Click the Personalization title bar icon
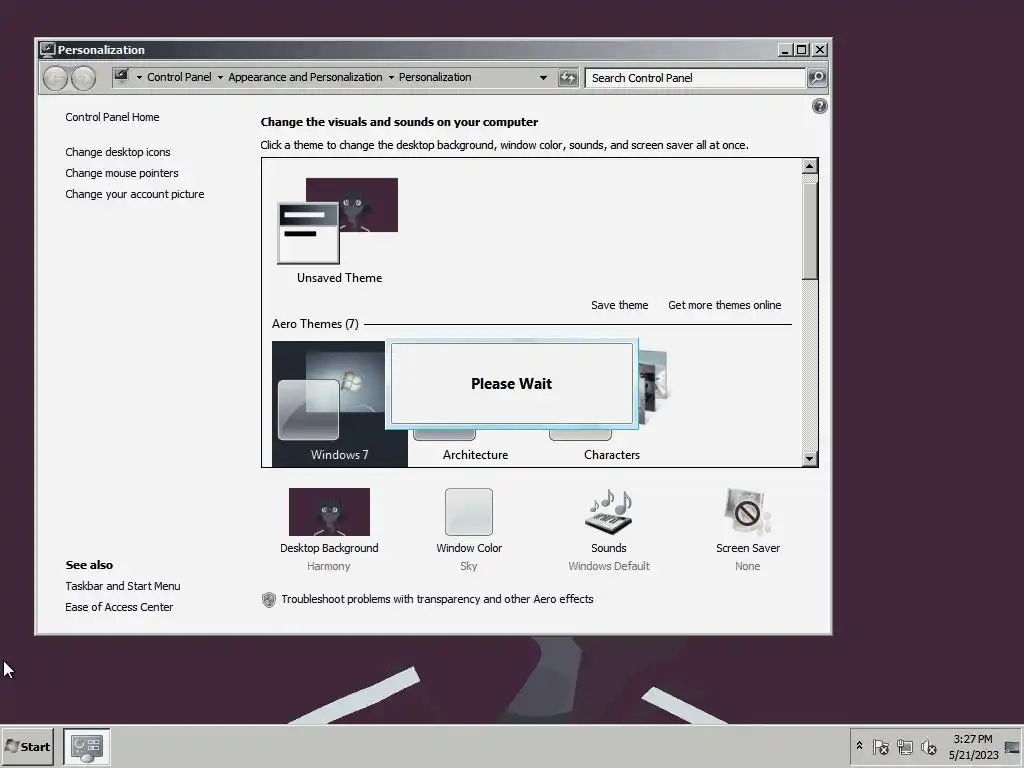1024x768 pixels. pyautogui.click(x=47, y=50)
